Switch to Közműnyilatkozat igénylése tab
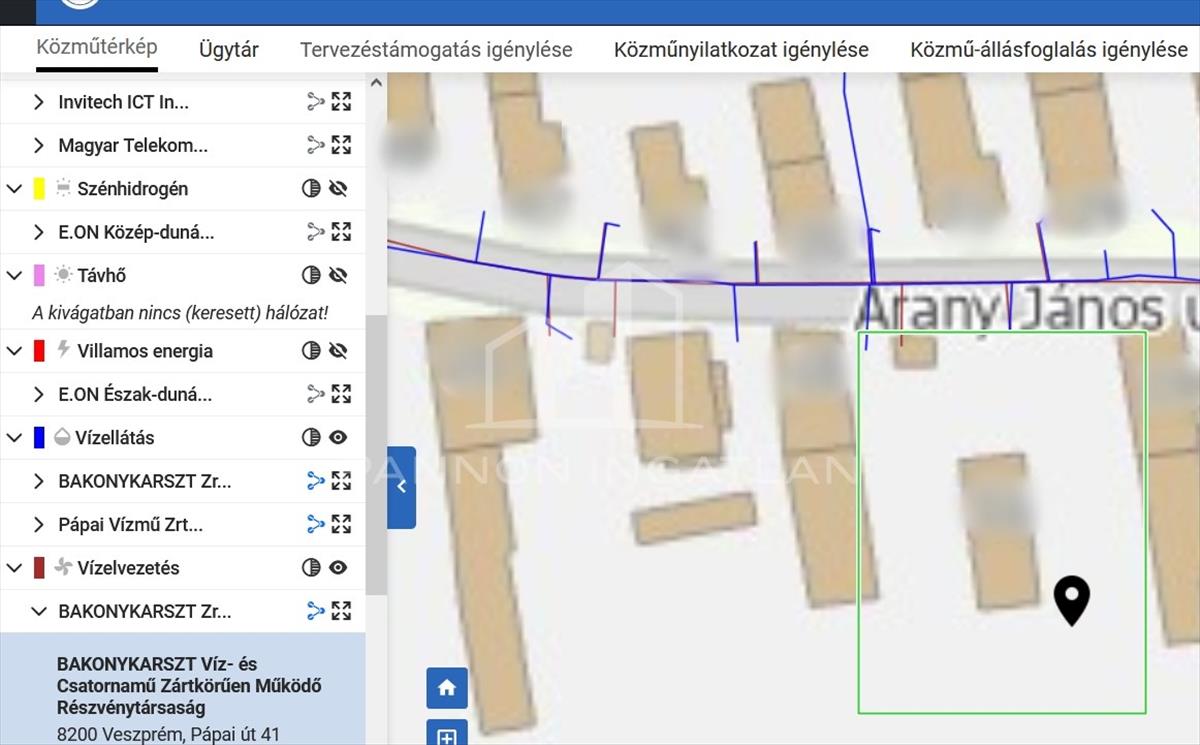 coord(741,50)
